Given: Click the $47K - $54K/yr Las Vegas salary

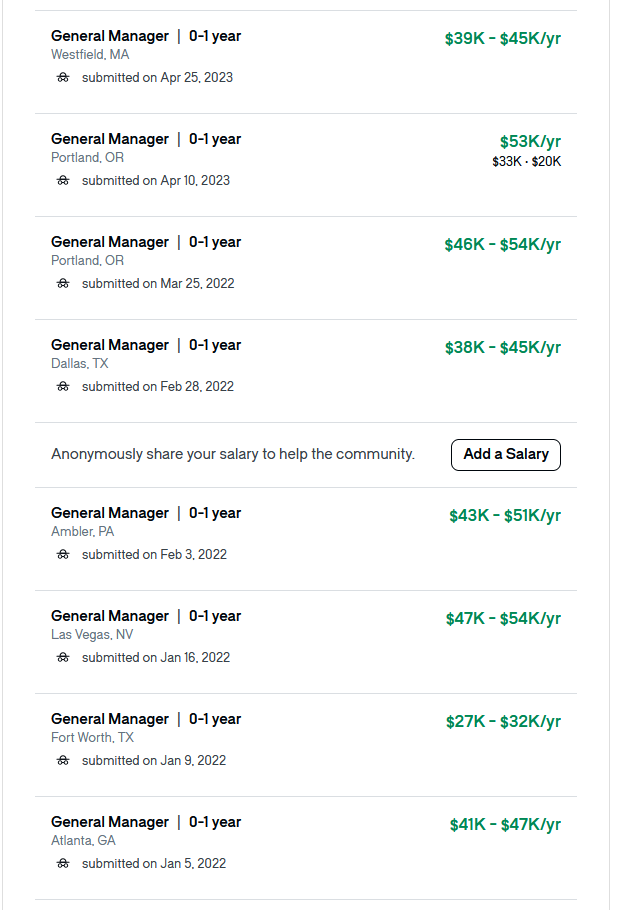Looking at the screenshot, I should [x=503, y=619].
